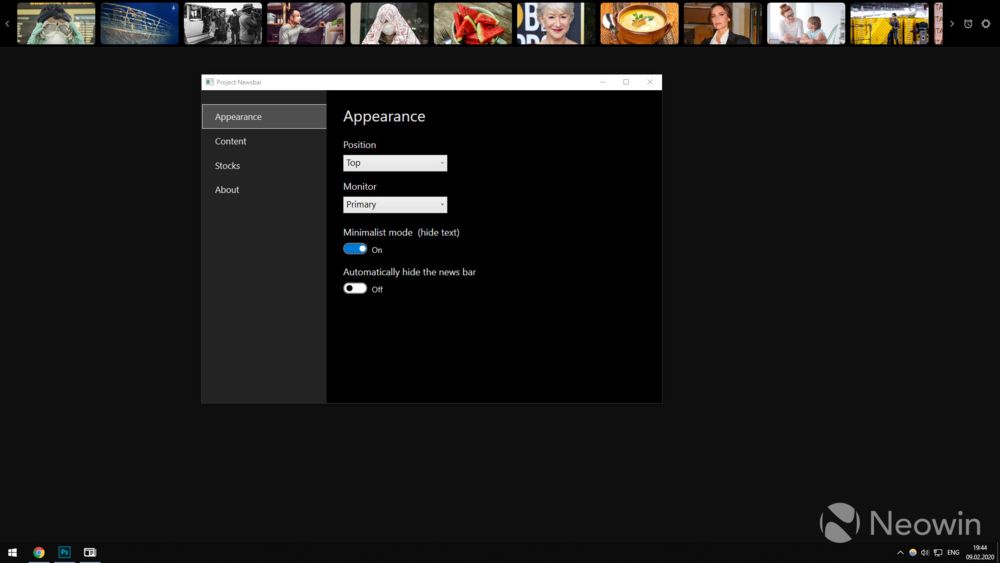
Task: Click the volume icon in system tray
Action: [x=925, y=552]
